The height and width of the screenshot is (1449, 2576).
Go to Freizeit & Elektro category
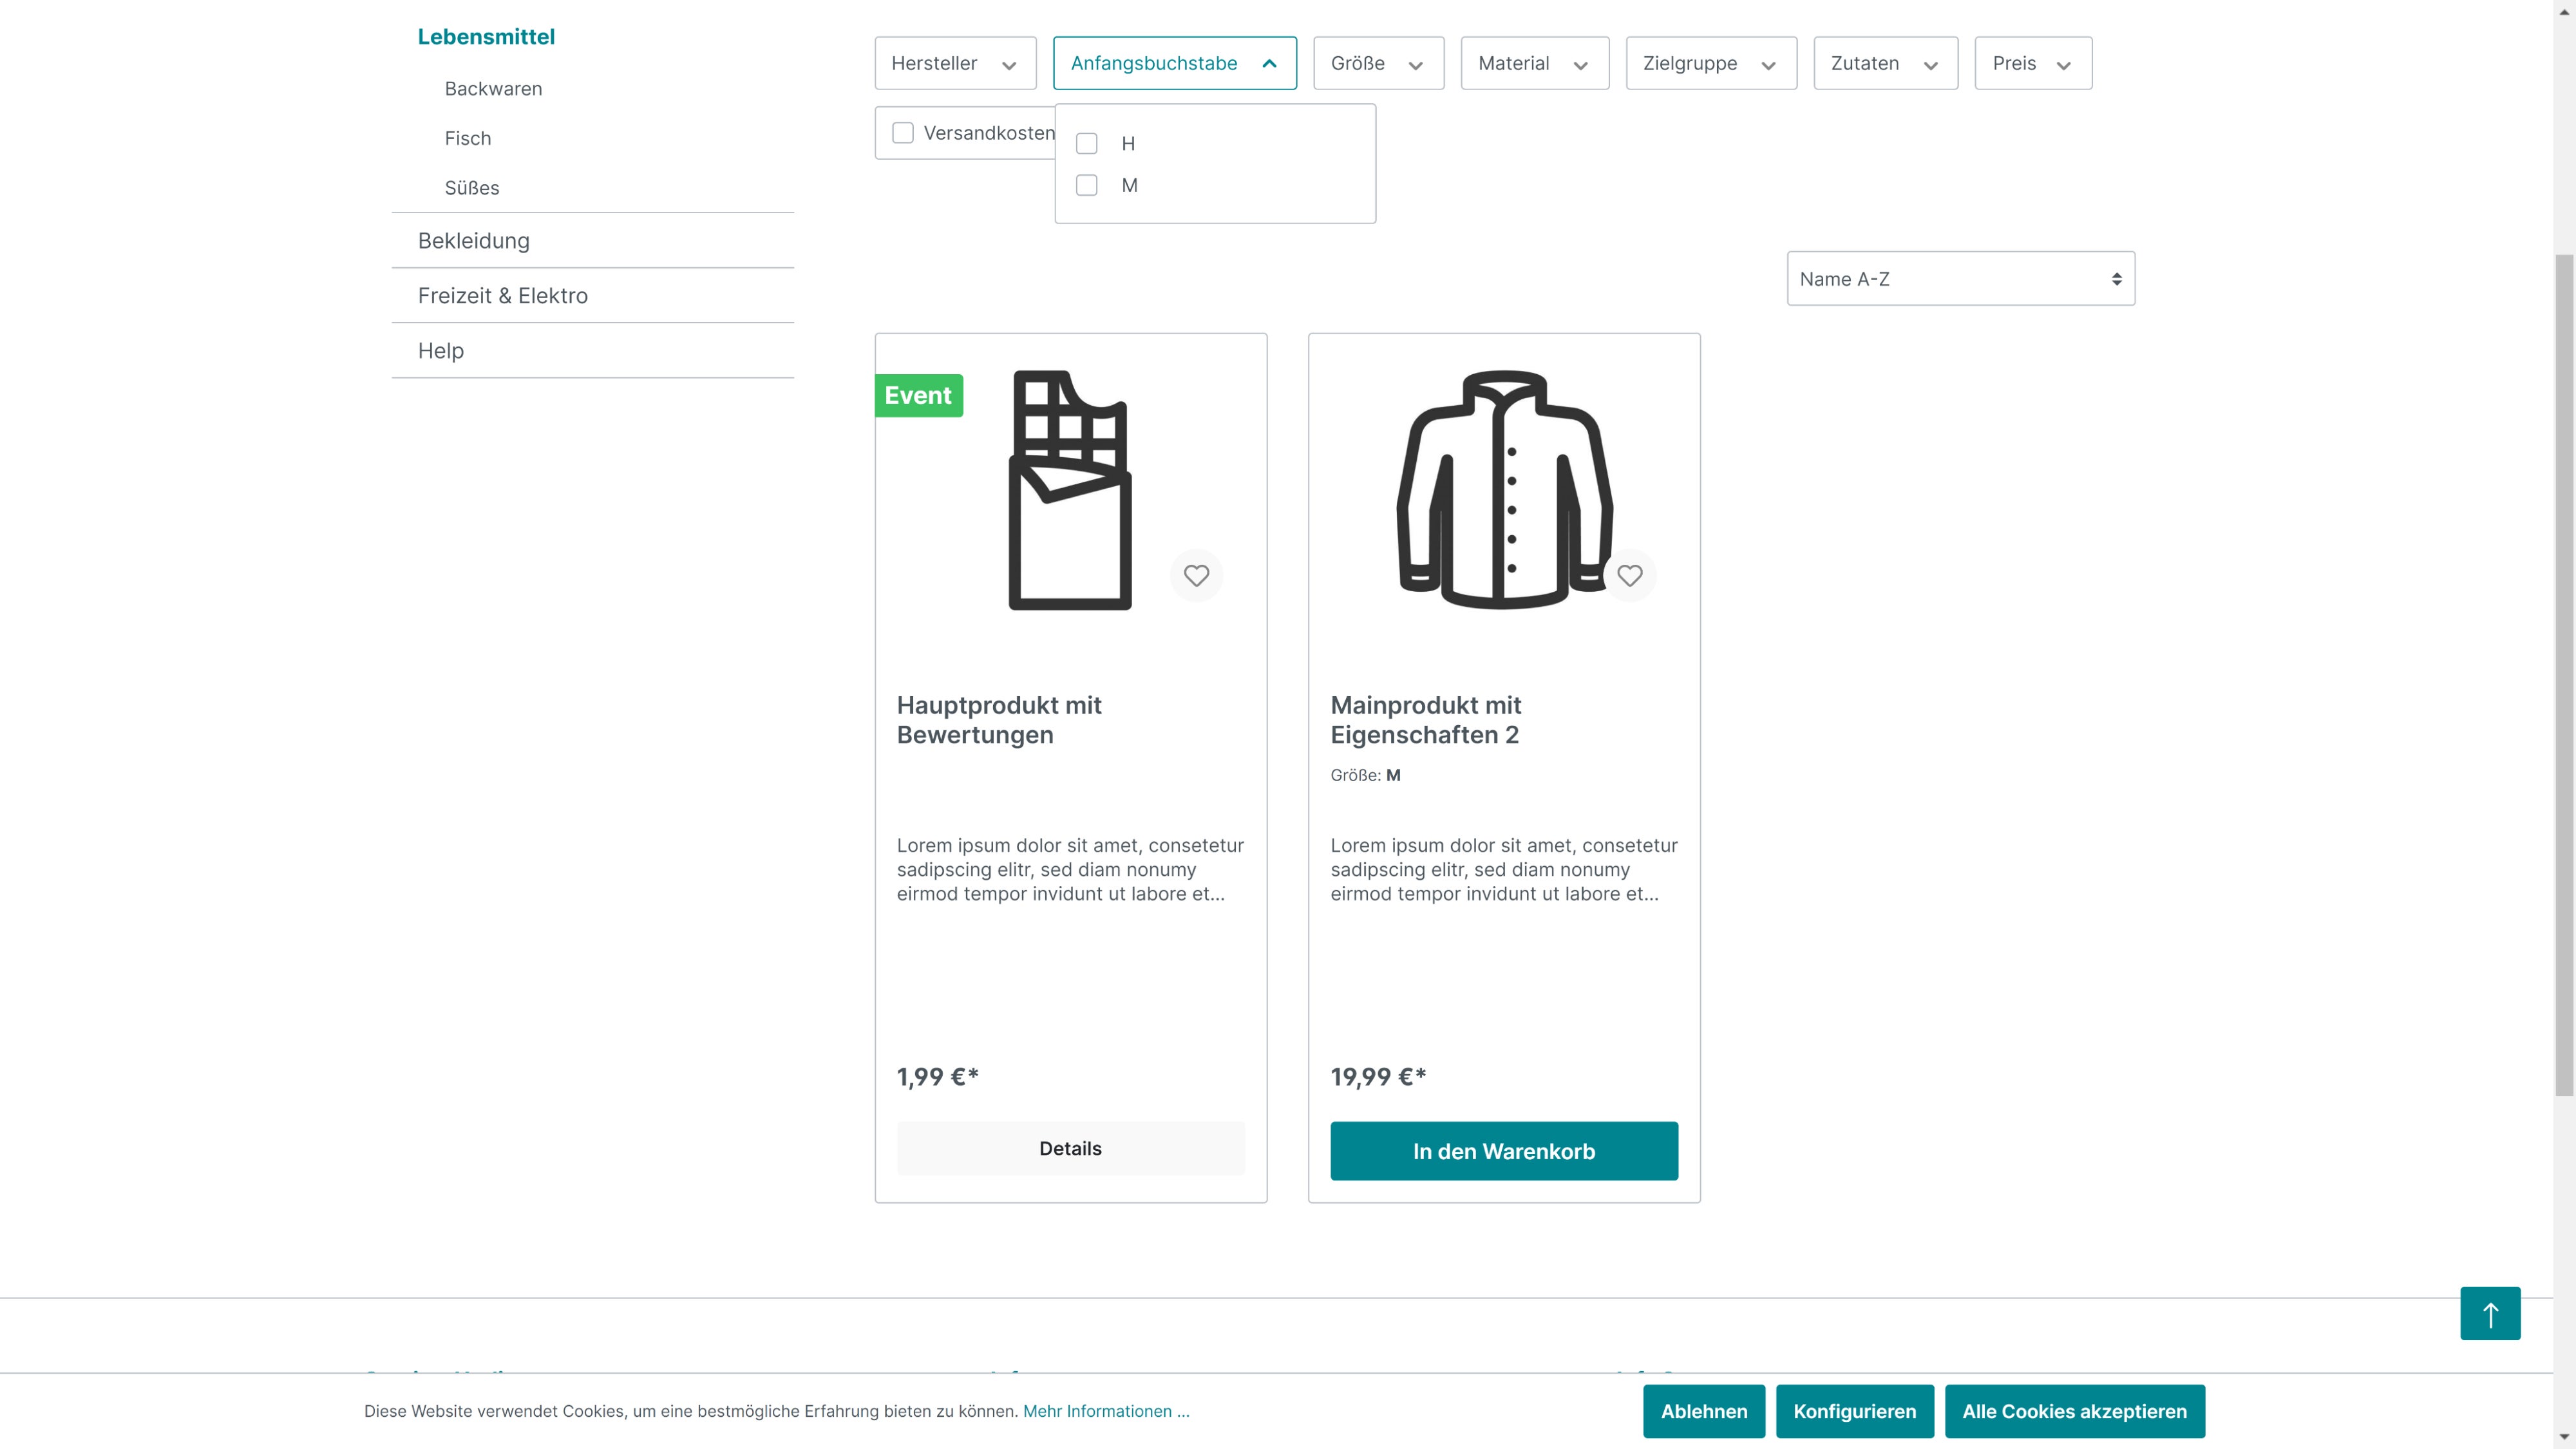click(503, 296)
